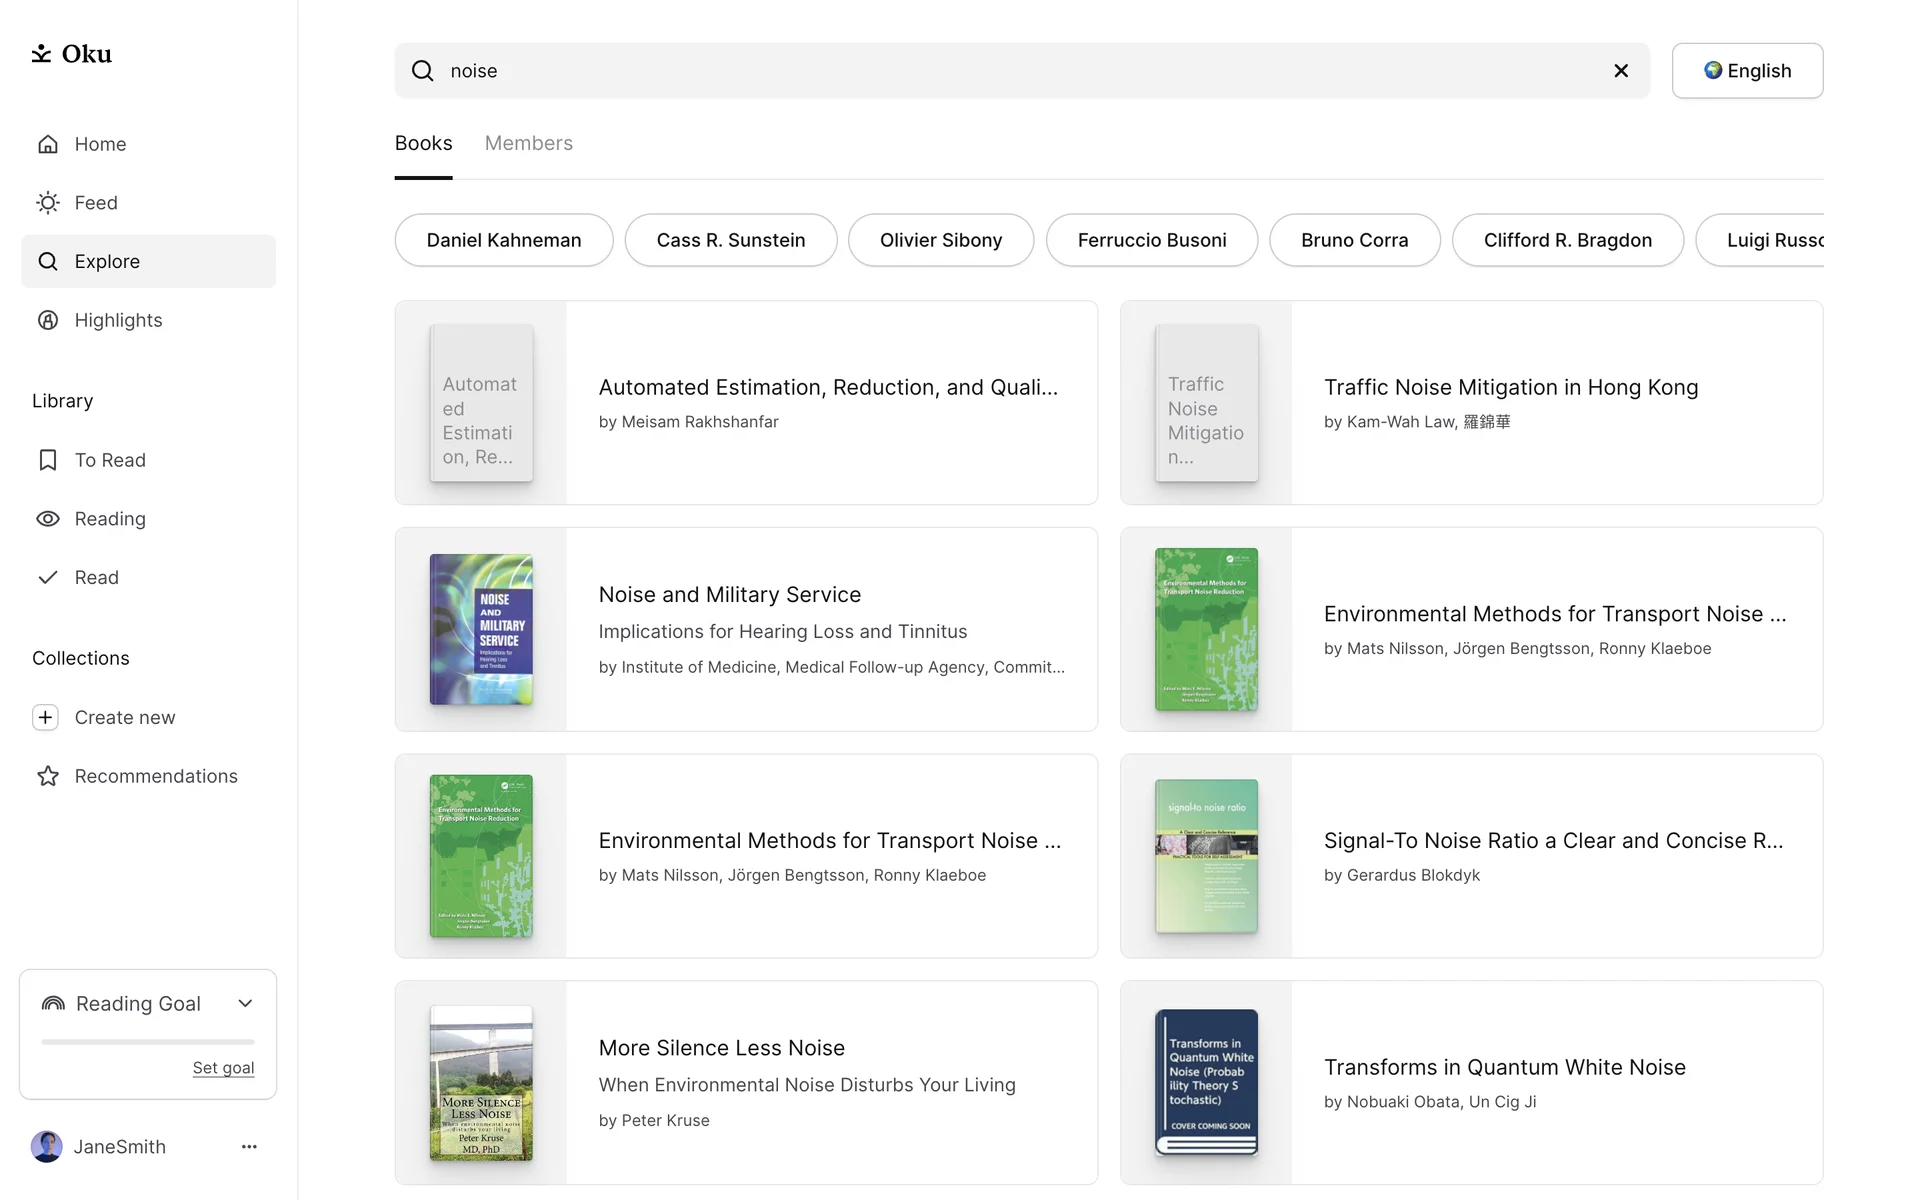The width and height of the screenshot is (1920, 1200).
Task: Click the Set goal link
Action: coord(223,1068)
